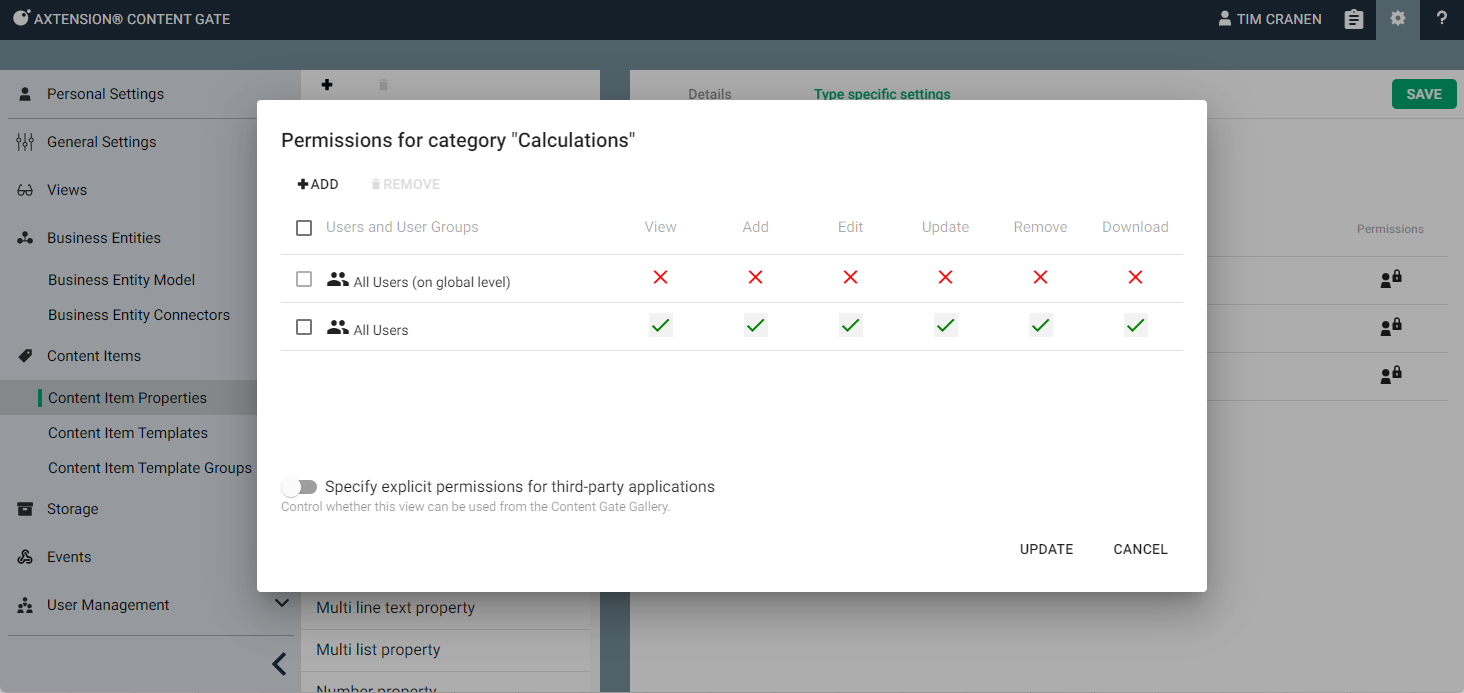The height and width of the screenshot is (693, 1464).
Task: Click the settings gear icon in top bar
Action: pos(1397,19)
